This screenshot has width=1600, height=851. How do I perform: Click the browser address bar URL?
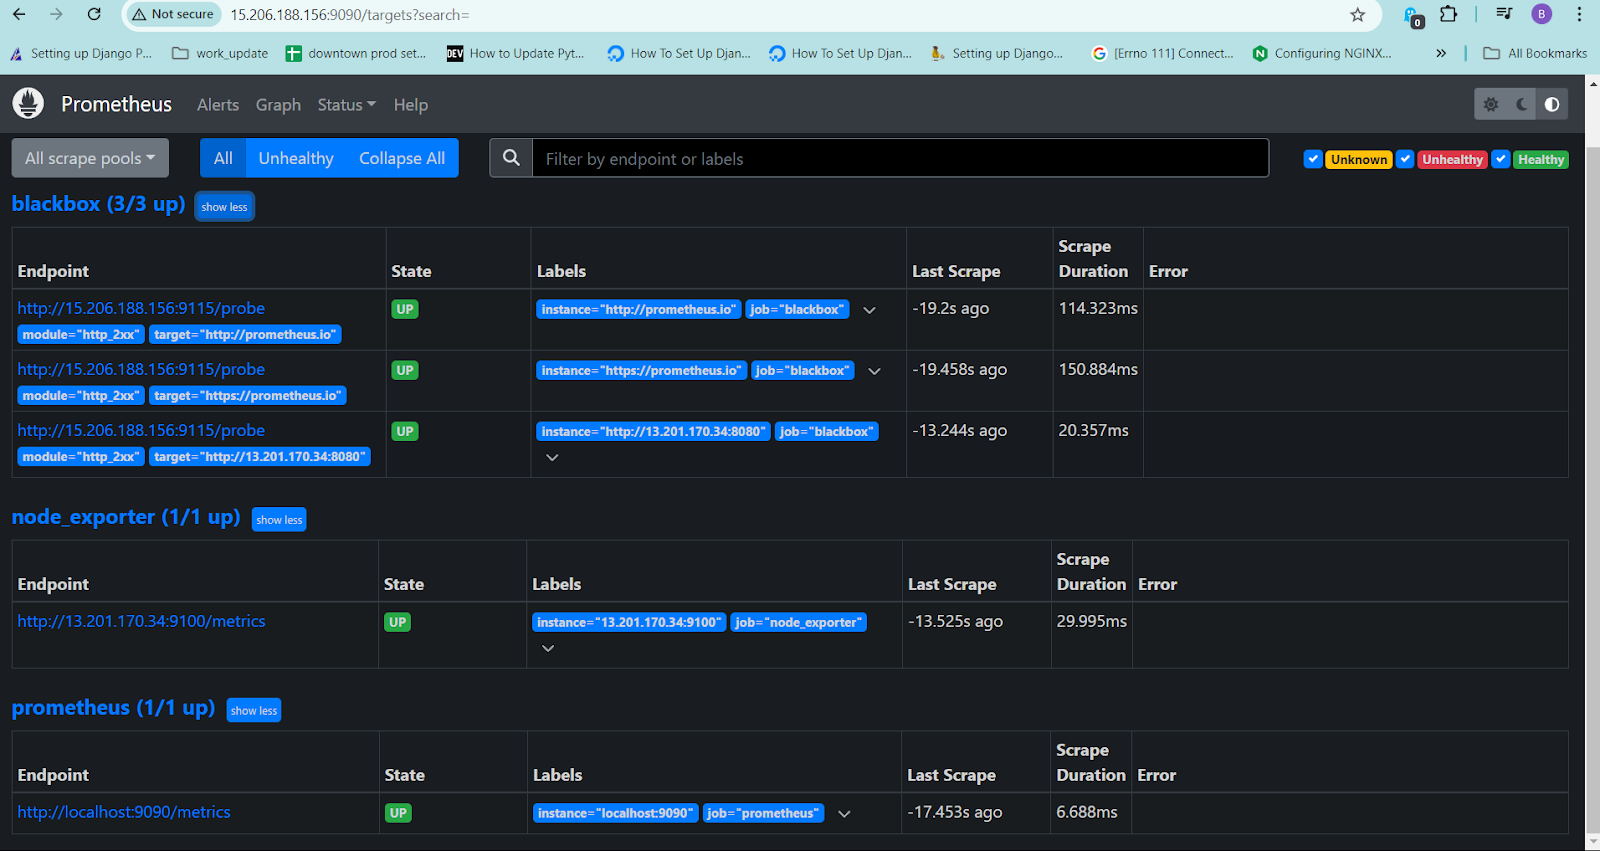(x=350, y=15)
